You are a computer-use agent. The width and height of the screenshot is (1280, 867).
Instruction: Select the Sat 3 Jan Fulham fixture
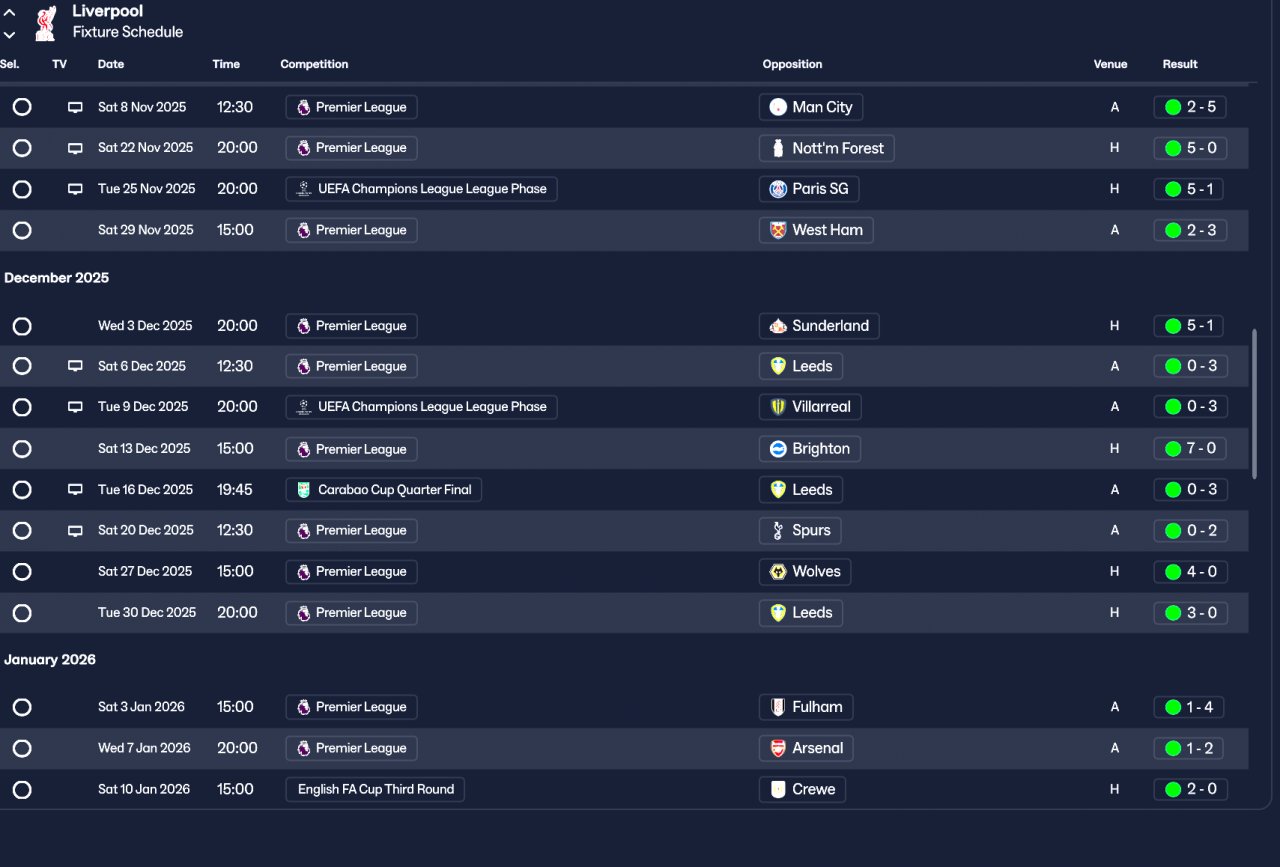coord(22,707)
